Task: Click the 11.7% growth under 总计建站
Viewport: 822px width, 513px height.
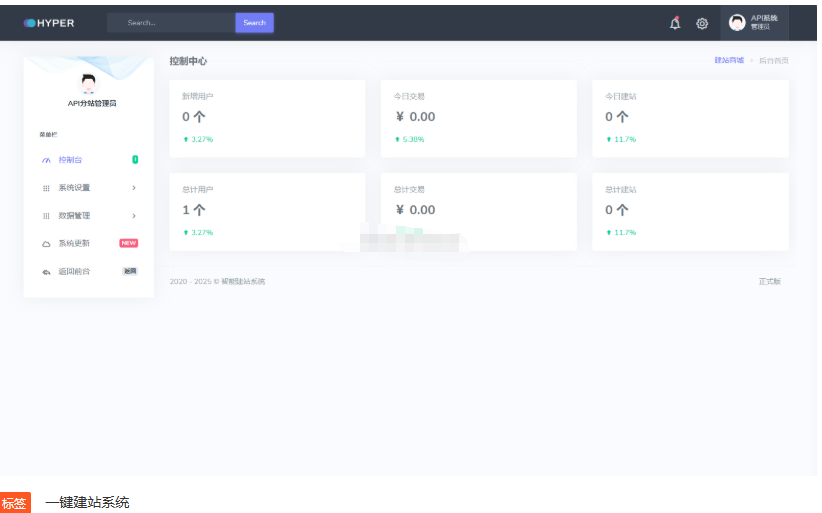Action: 621,232
